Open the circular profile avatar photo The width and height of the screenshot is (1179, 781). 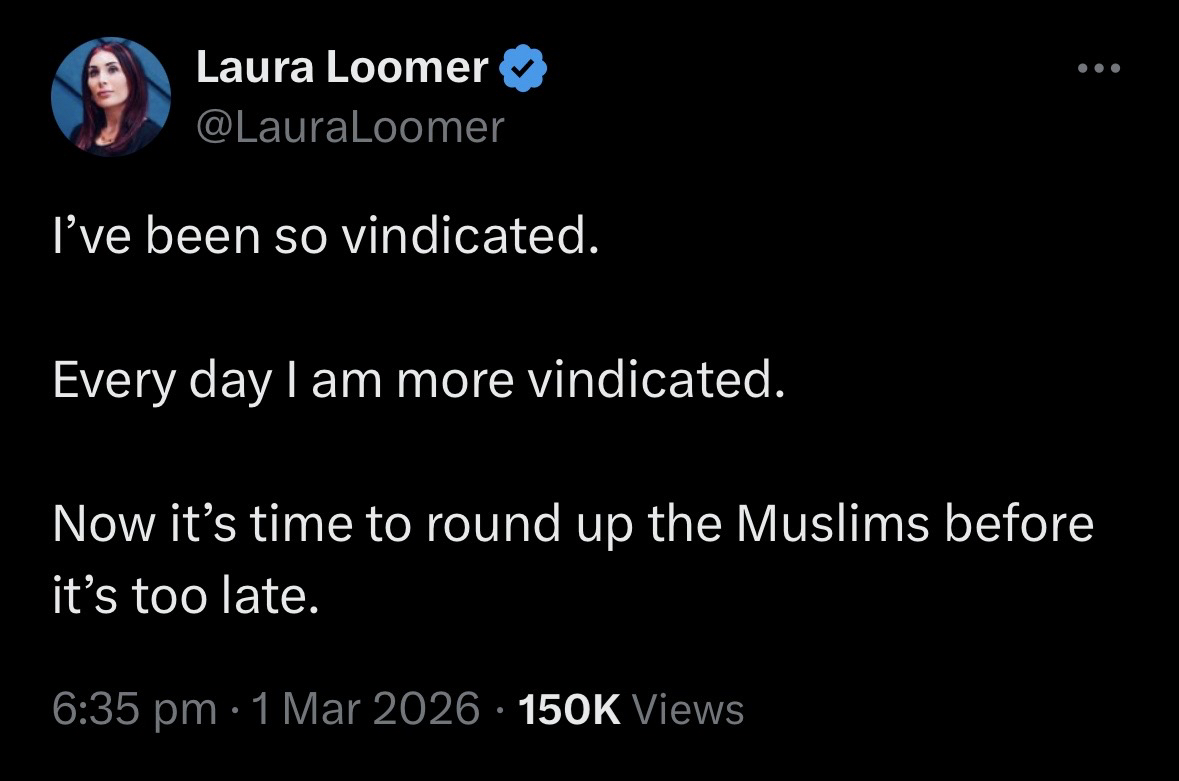coord(111,99)
